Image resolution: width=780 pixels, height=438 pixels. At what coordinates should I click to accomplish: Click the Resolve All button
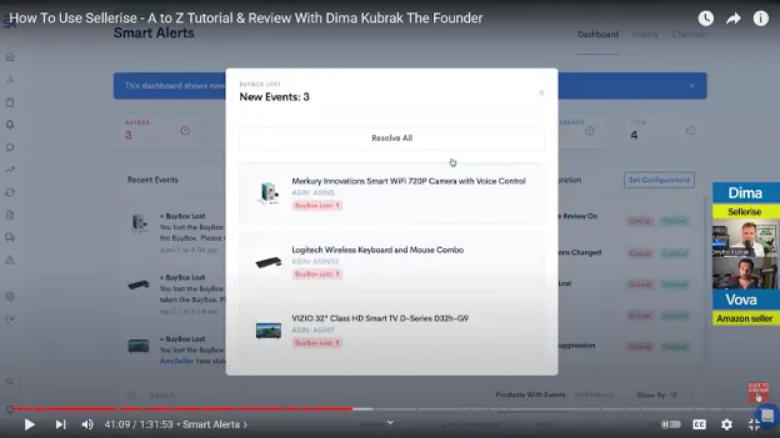[x=392, y=138]
